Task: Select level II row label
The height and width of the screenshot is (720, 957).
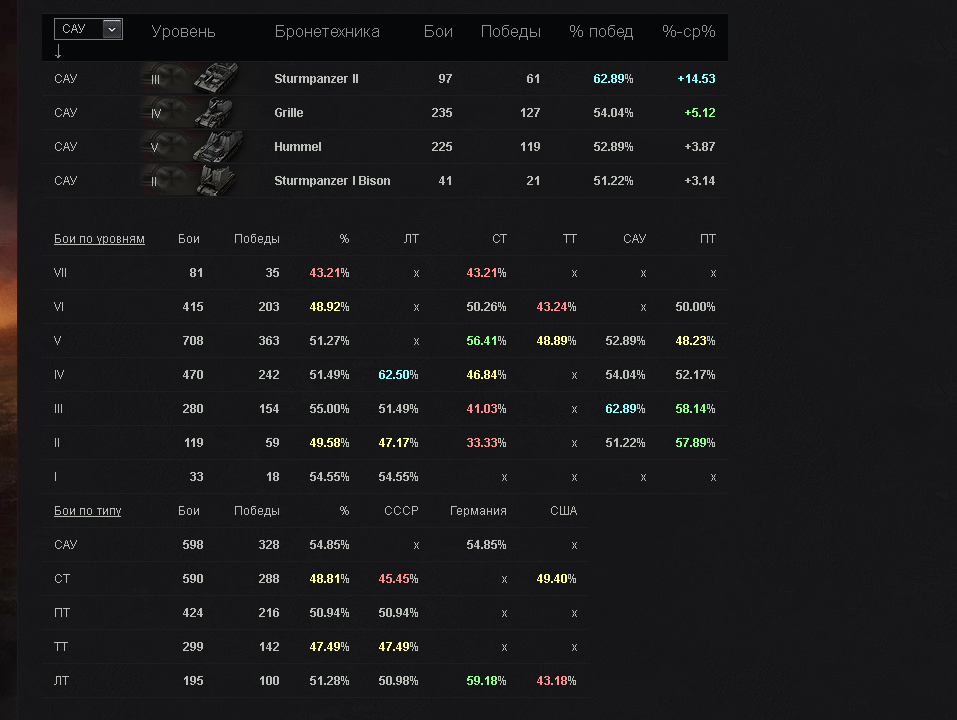Action: click(x=57, y=444)
